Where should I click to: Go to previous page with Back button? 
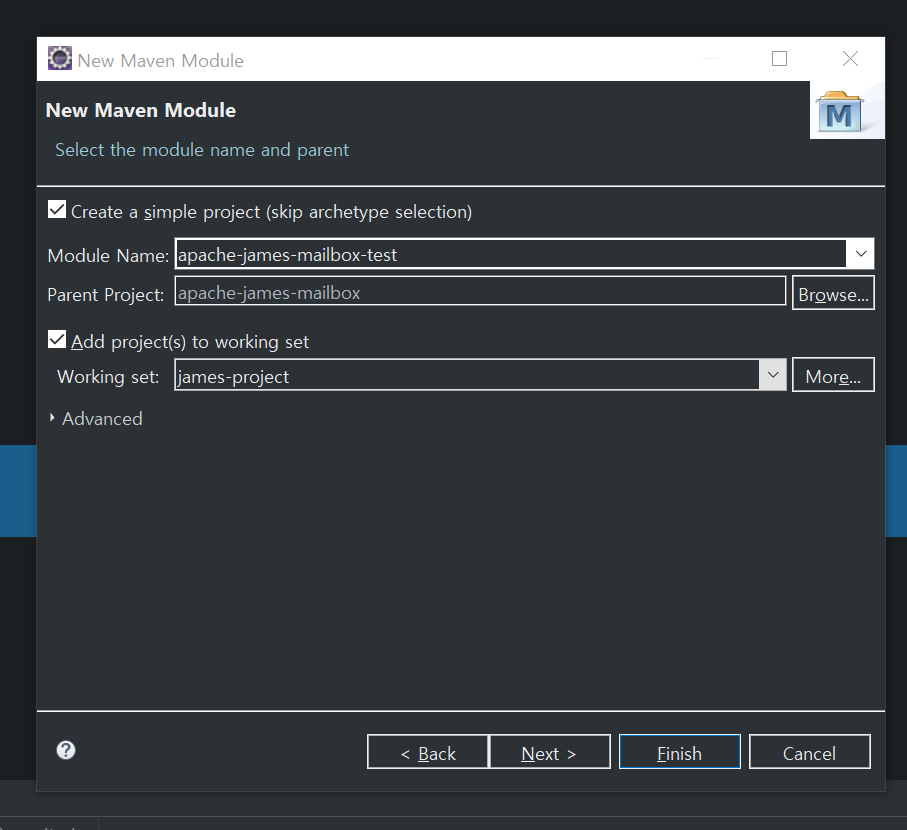click(428, 752)
